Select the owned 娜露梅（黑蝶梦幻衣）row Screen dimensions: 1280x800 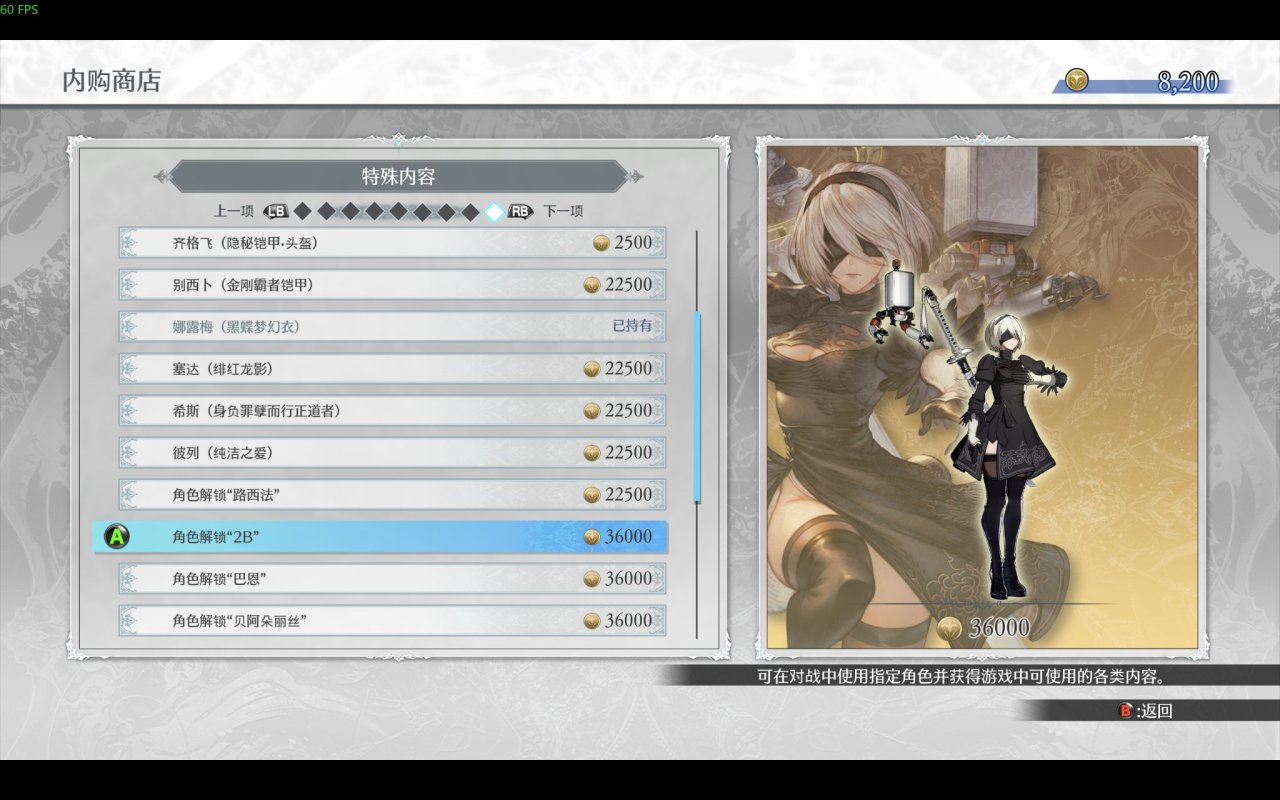tap(392, 327)
